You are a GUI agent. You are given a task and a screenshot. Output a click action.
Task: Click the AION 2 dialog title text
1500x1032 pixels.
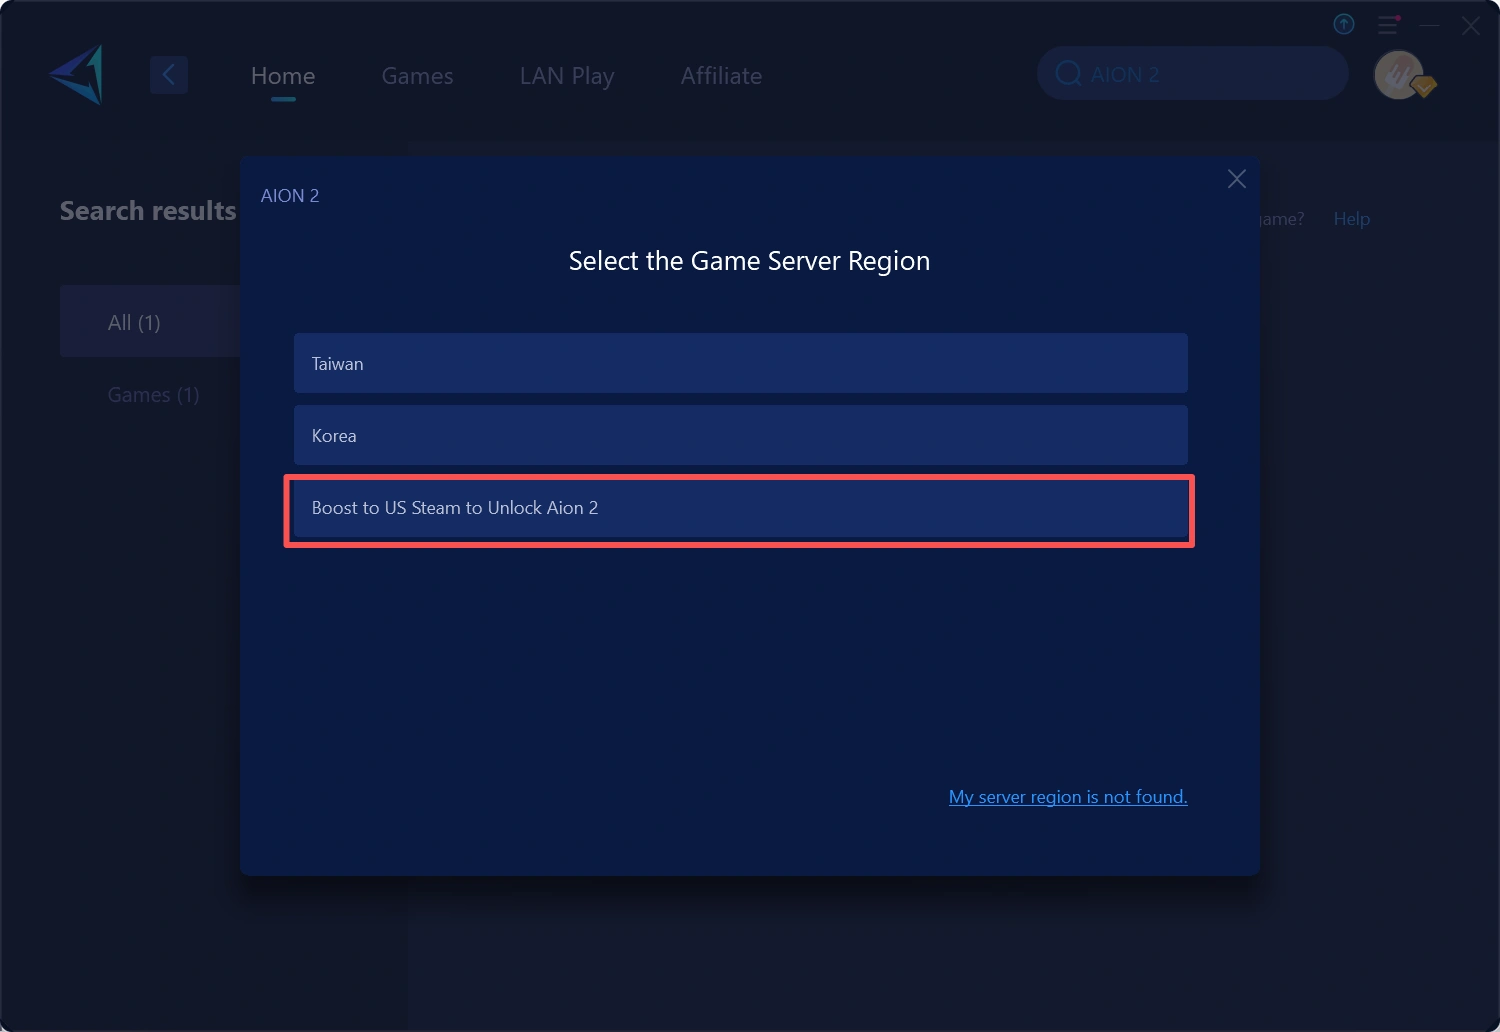290,196
